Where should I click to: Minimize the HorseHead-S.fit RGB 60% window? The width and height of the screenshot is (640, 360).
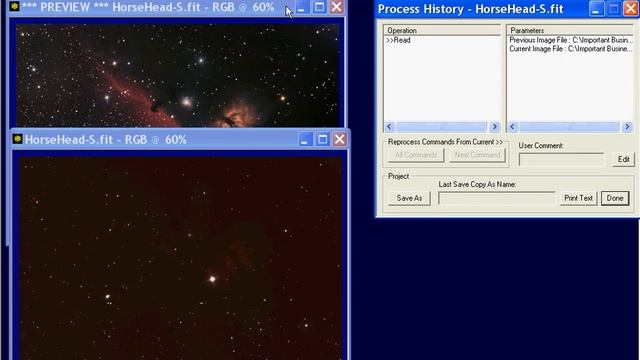coord(304,140)
